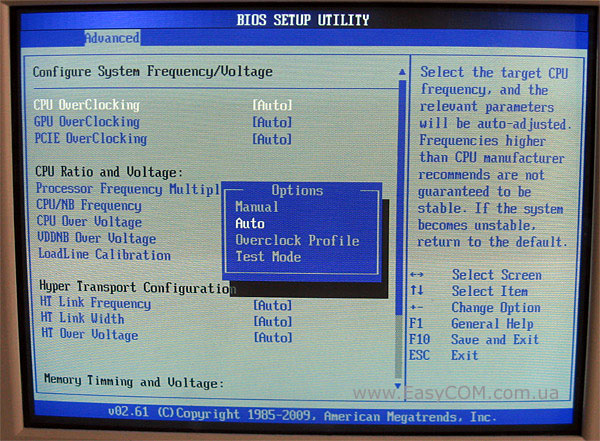This screenshot has width=600, height=441.
Task: Select the PCIE OverClocking setting
Action: pos(91,139)
